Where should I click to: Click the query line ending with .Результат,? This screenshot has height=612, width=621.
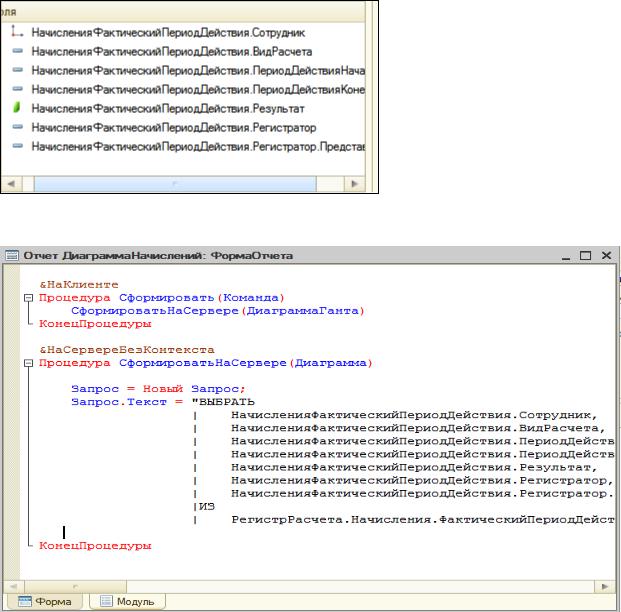click(414, 467)
